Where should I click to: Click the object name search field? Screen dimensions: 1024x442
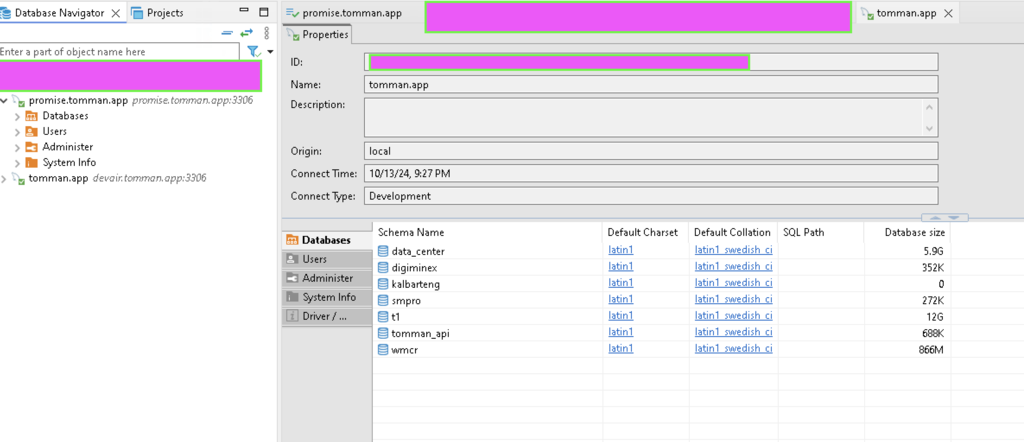click(118, 51)
